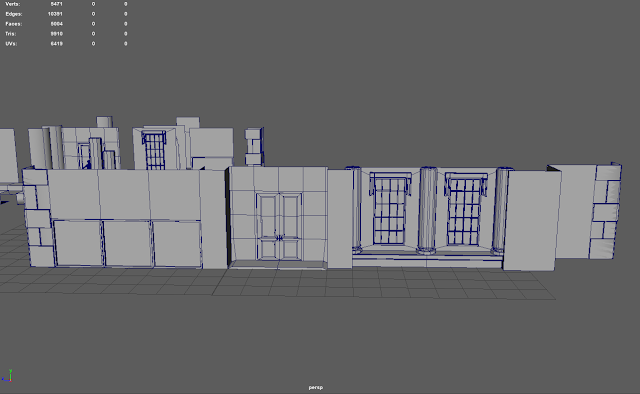Viewport: 640px width, 394px height.
Task: Select the plain wall slab left of the double door
Action: point(213,219)
